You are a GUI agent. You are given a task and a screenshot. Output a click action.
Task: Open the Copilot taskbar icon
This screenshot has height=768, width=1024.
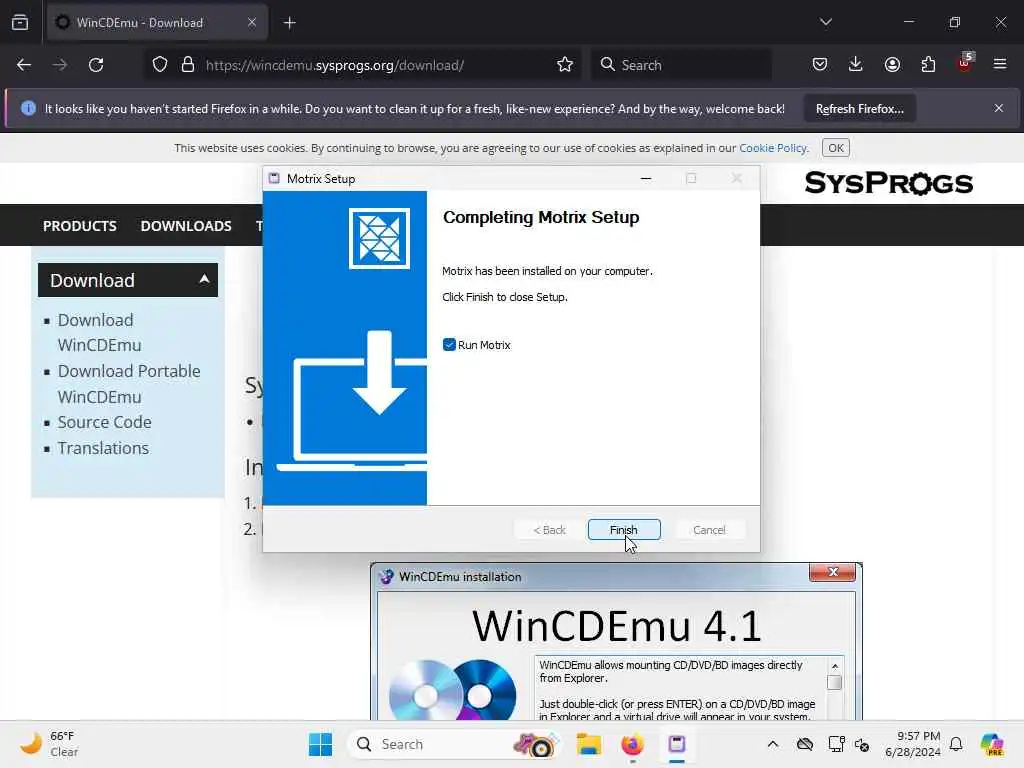pos(991,744)
